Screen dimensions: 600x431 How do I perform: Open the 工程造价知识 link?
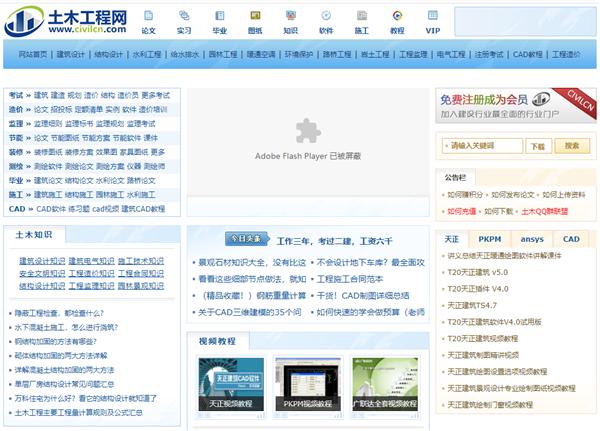pos(91,273)
